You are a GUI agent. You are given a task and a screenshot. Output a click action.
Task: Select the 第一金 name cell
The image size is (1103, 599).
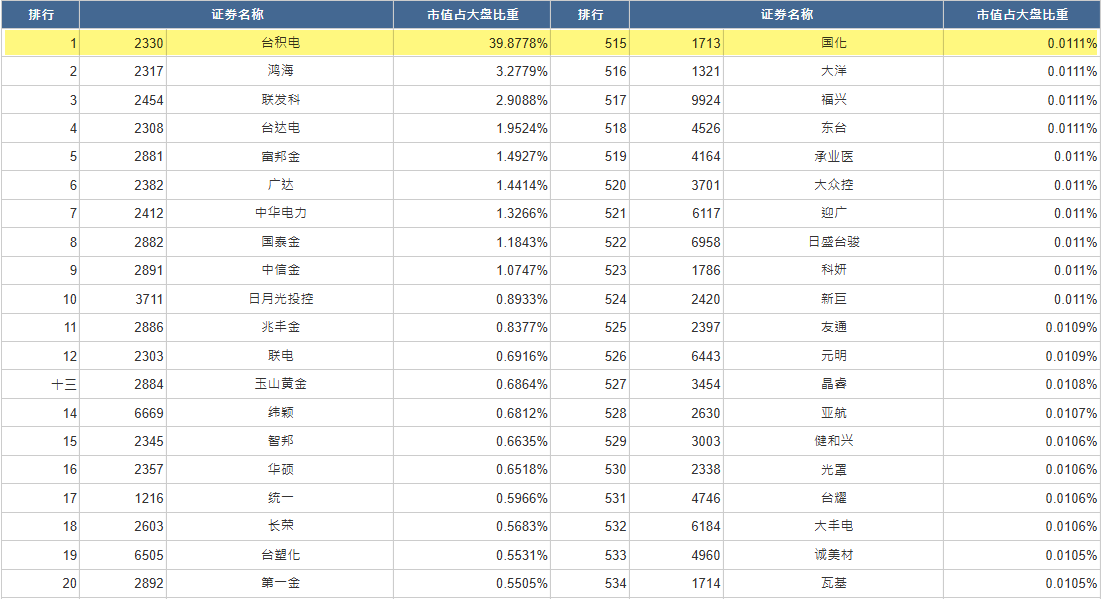[280, 583]
